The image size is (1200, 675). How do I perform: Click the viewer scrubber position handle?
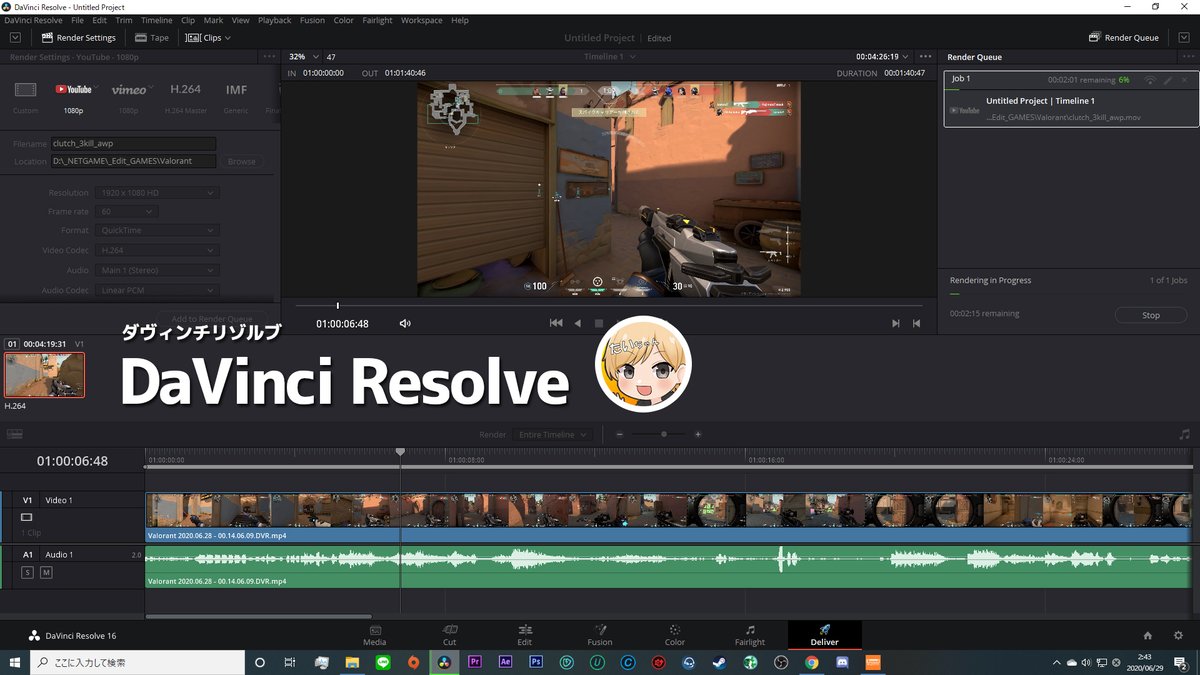338,305
